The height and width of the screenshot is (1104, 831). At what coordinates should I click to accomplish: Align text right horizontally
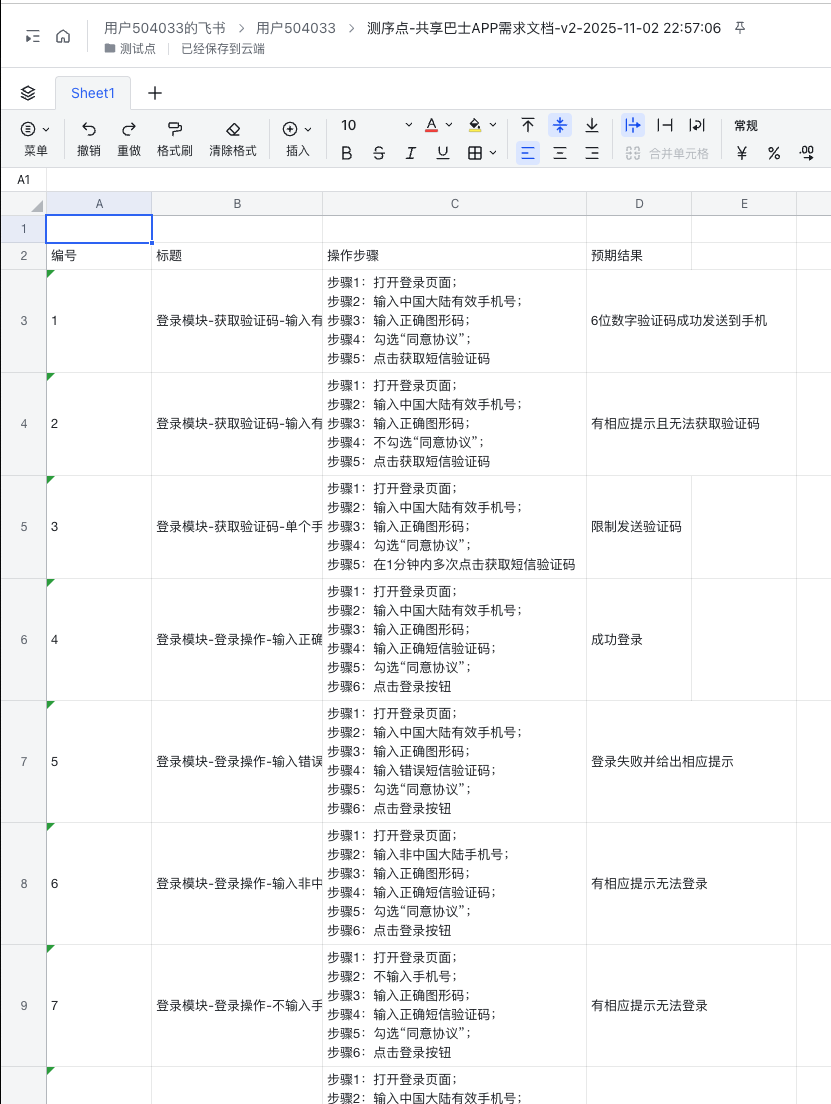[592, 153]
